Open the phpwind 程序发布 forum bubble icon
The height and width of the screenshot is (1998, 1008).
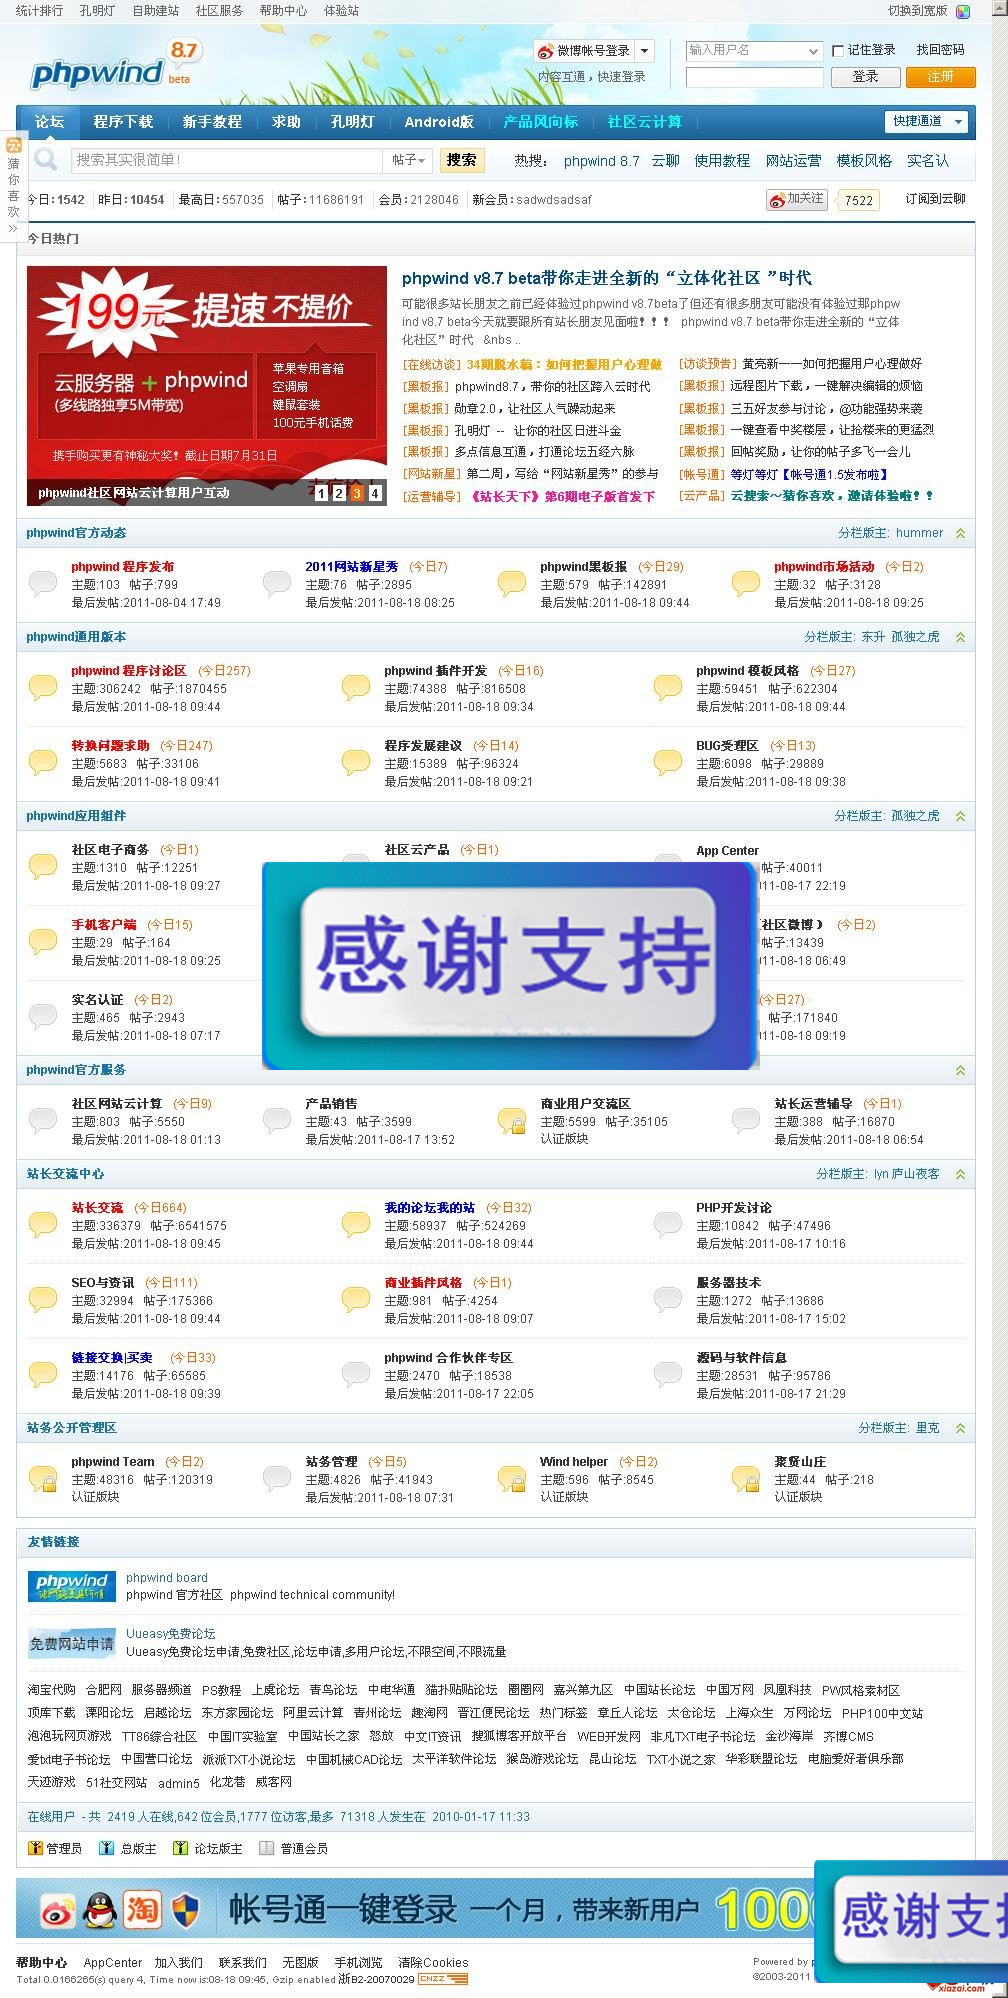coord(43,582)
